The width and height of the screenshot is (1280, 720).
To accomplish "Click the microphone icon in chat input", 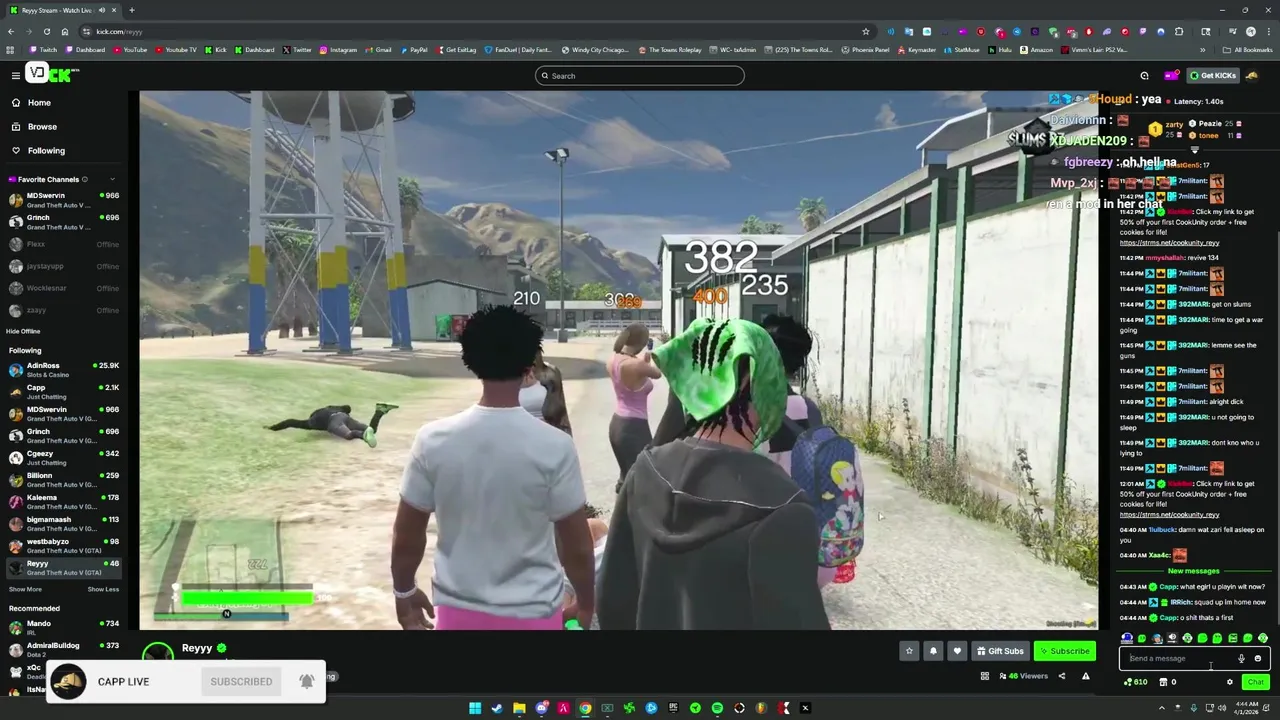I will (1242, 658).
